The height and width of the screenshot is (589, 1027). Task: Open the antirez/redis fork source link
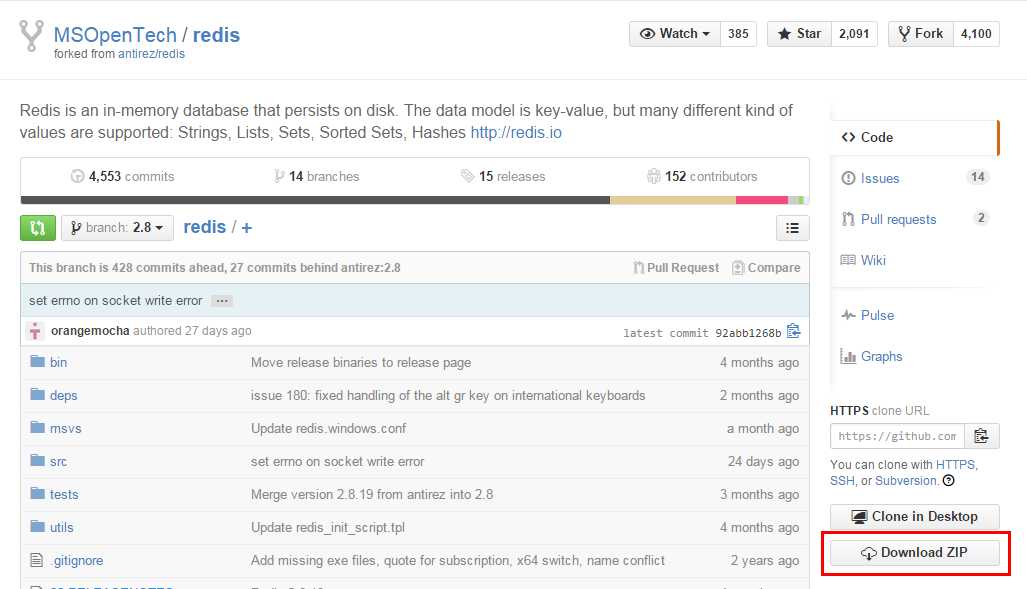click(x=151, y=54)
